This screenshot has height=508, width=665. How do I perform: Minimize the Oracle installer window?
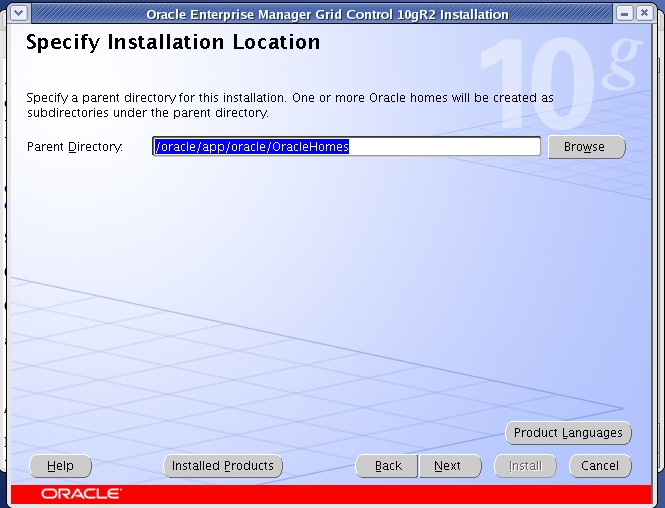pos(624,13)
